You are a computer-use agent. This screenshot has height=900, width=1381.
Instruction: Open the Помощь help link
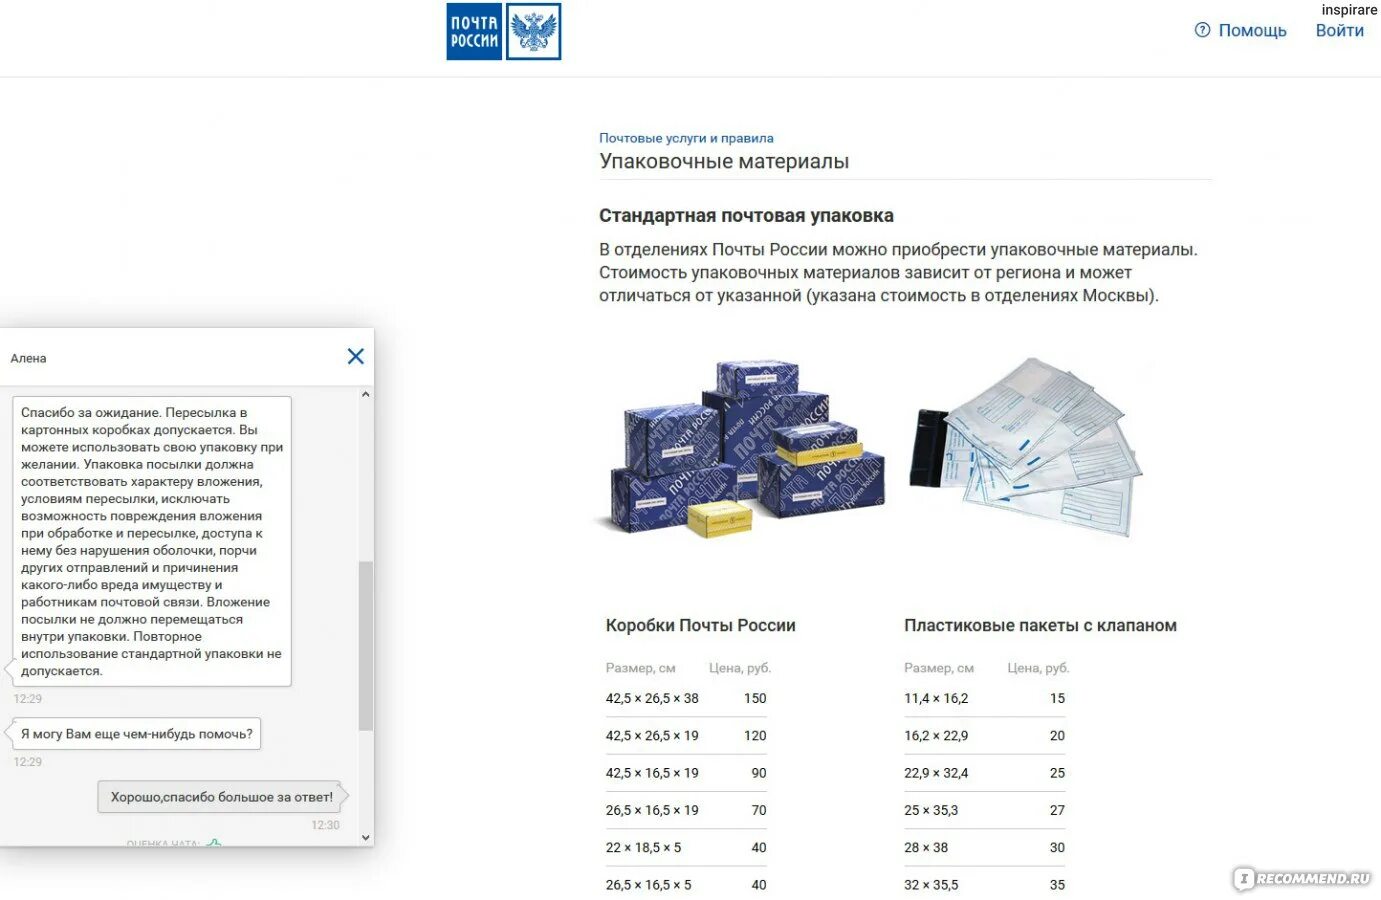(x=1252, y=31)
